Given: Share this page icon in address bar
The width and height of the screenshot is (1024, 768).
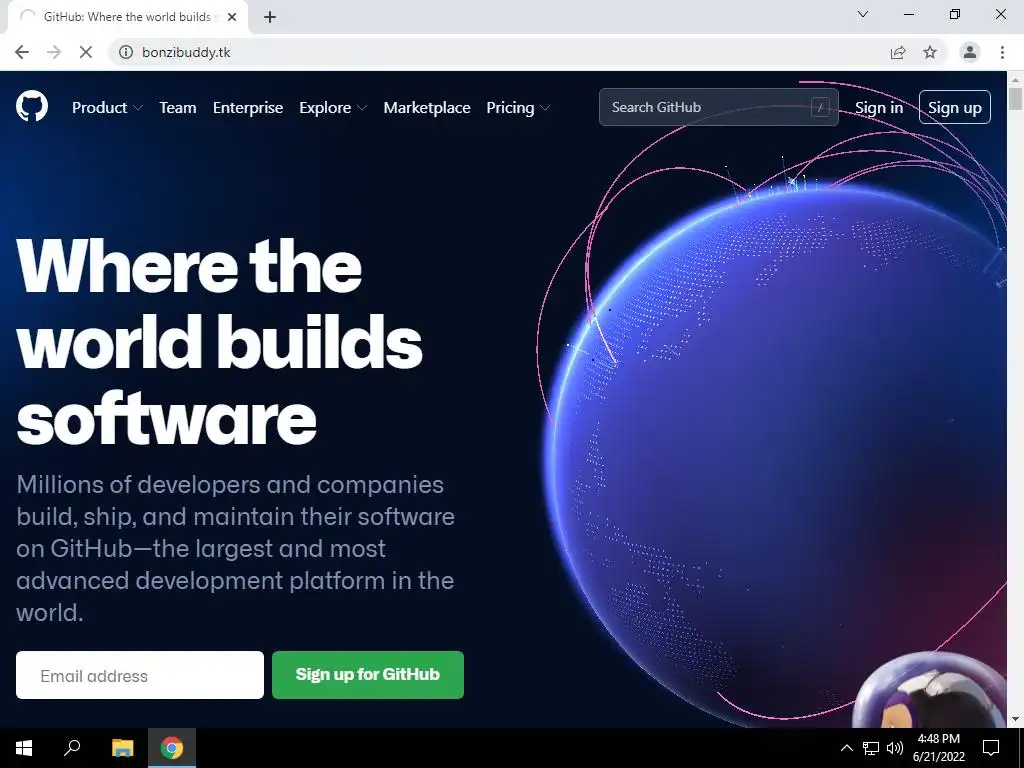Looking at the screenshot, I should tap(898, 52).
